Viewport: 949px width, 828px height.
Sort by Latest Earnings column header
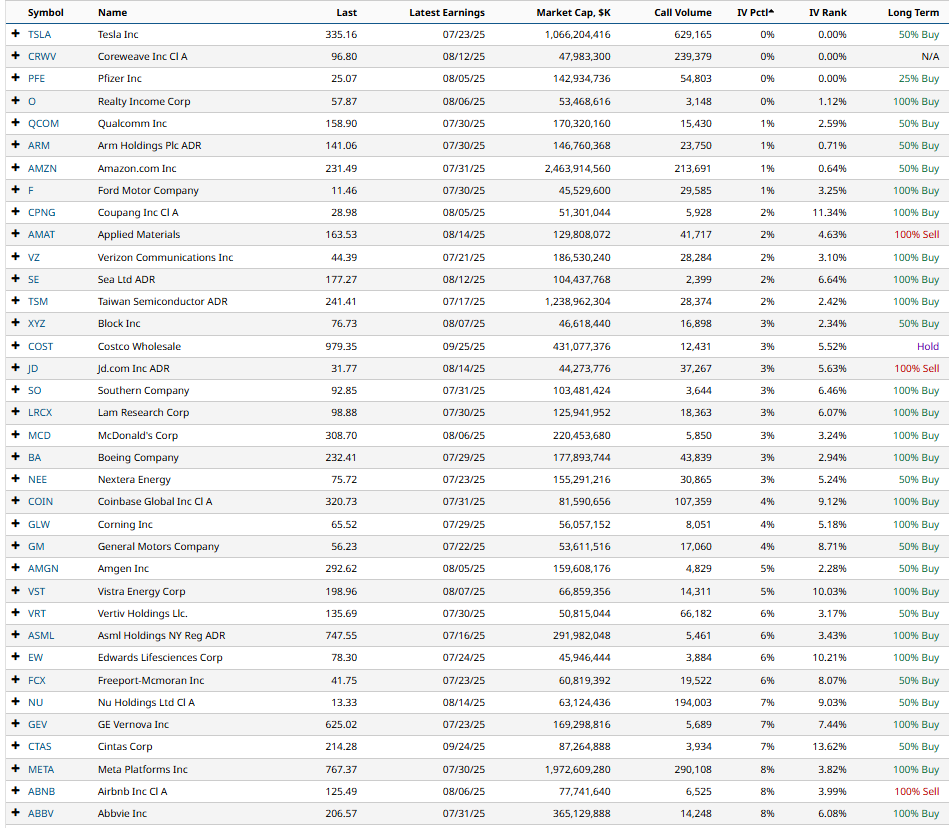coord(447,12)
